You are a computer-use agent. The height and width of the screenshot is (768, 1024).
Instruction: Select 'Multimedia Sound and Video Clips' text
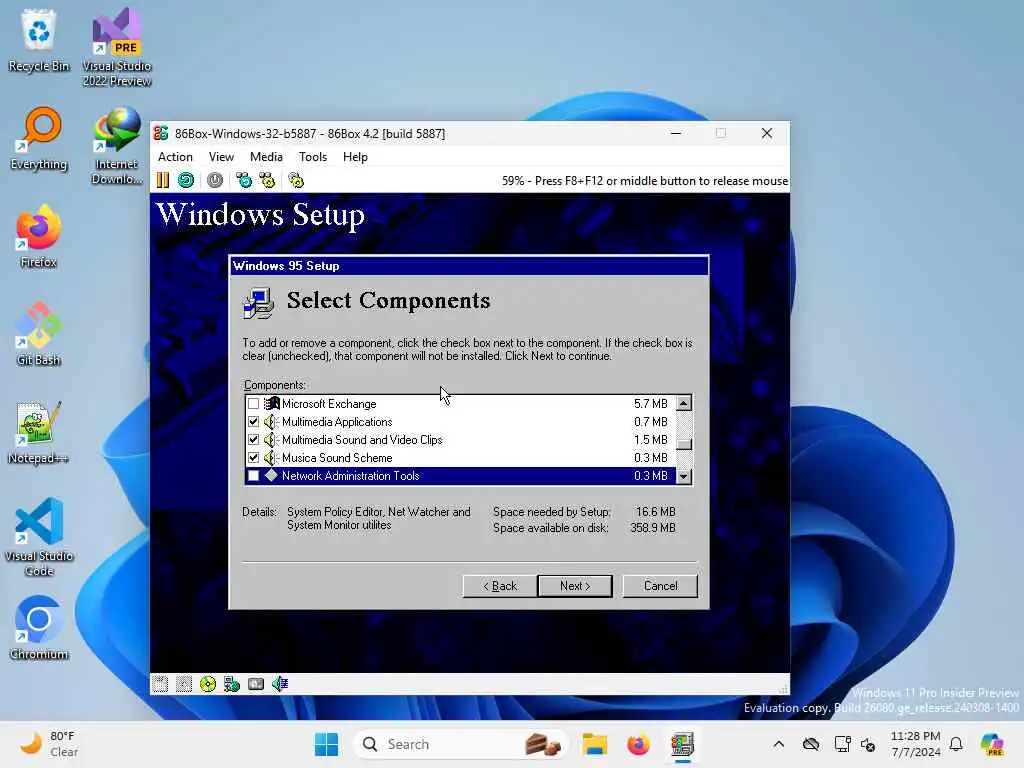pos(362,440)
